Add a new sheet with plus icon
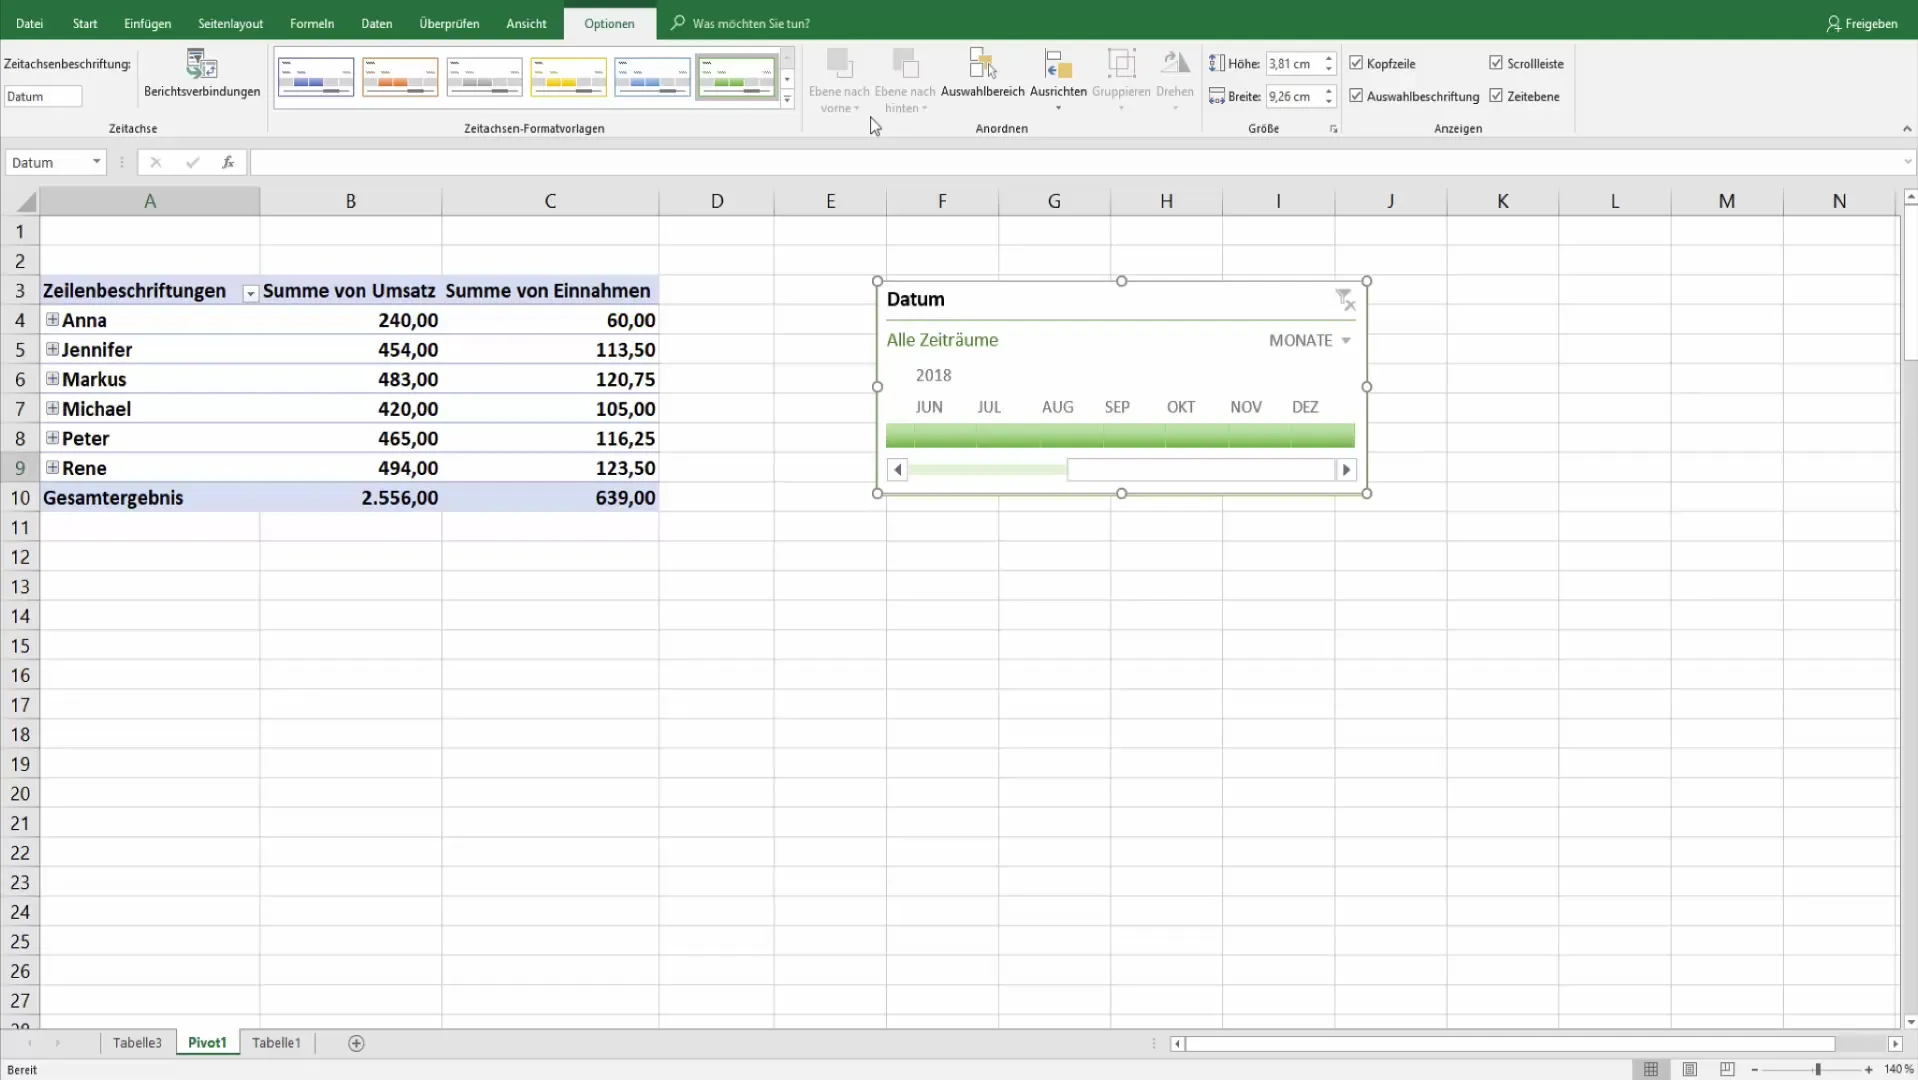 tap(356, 1043)
